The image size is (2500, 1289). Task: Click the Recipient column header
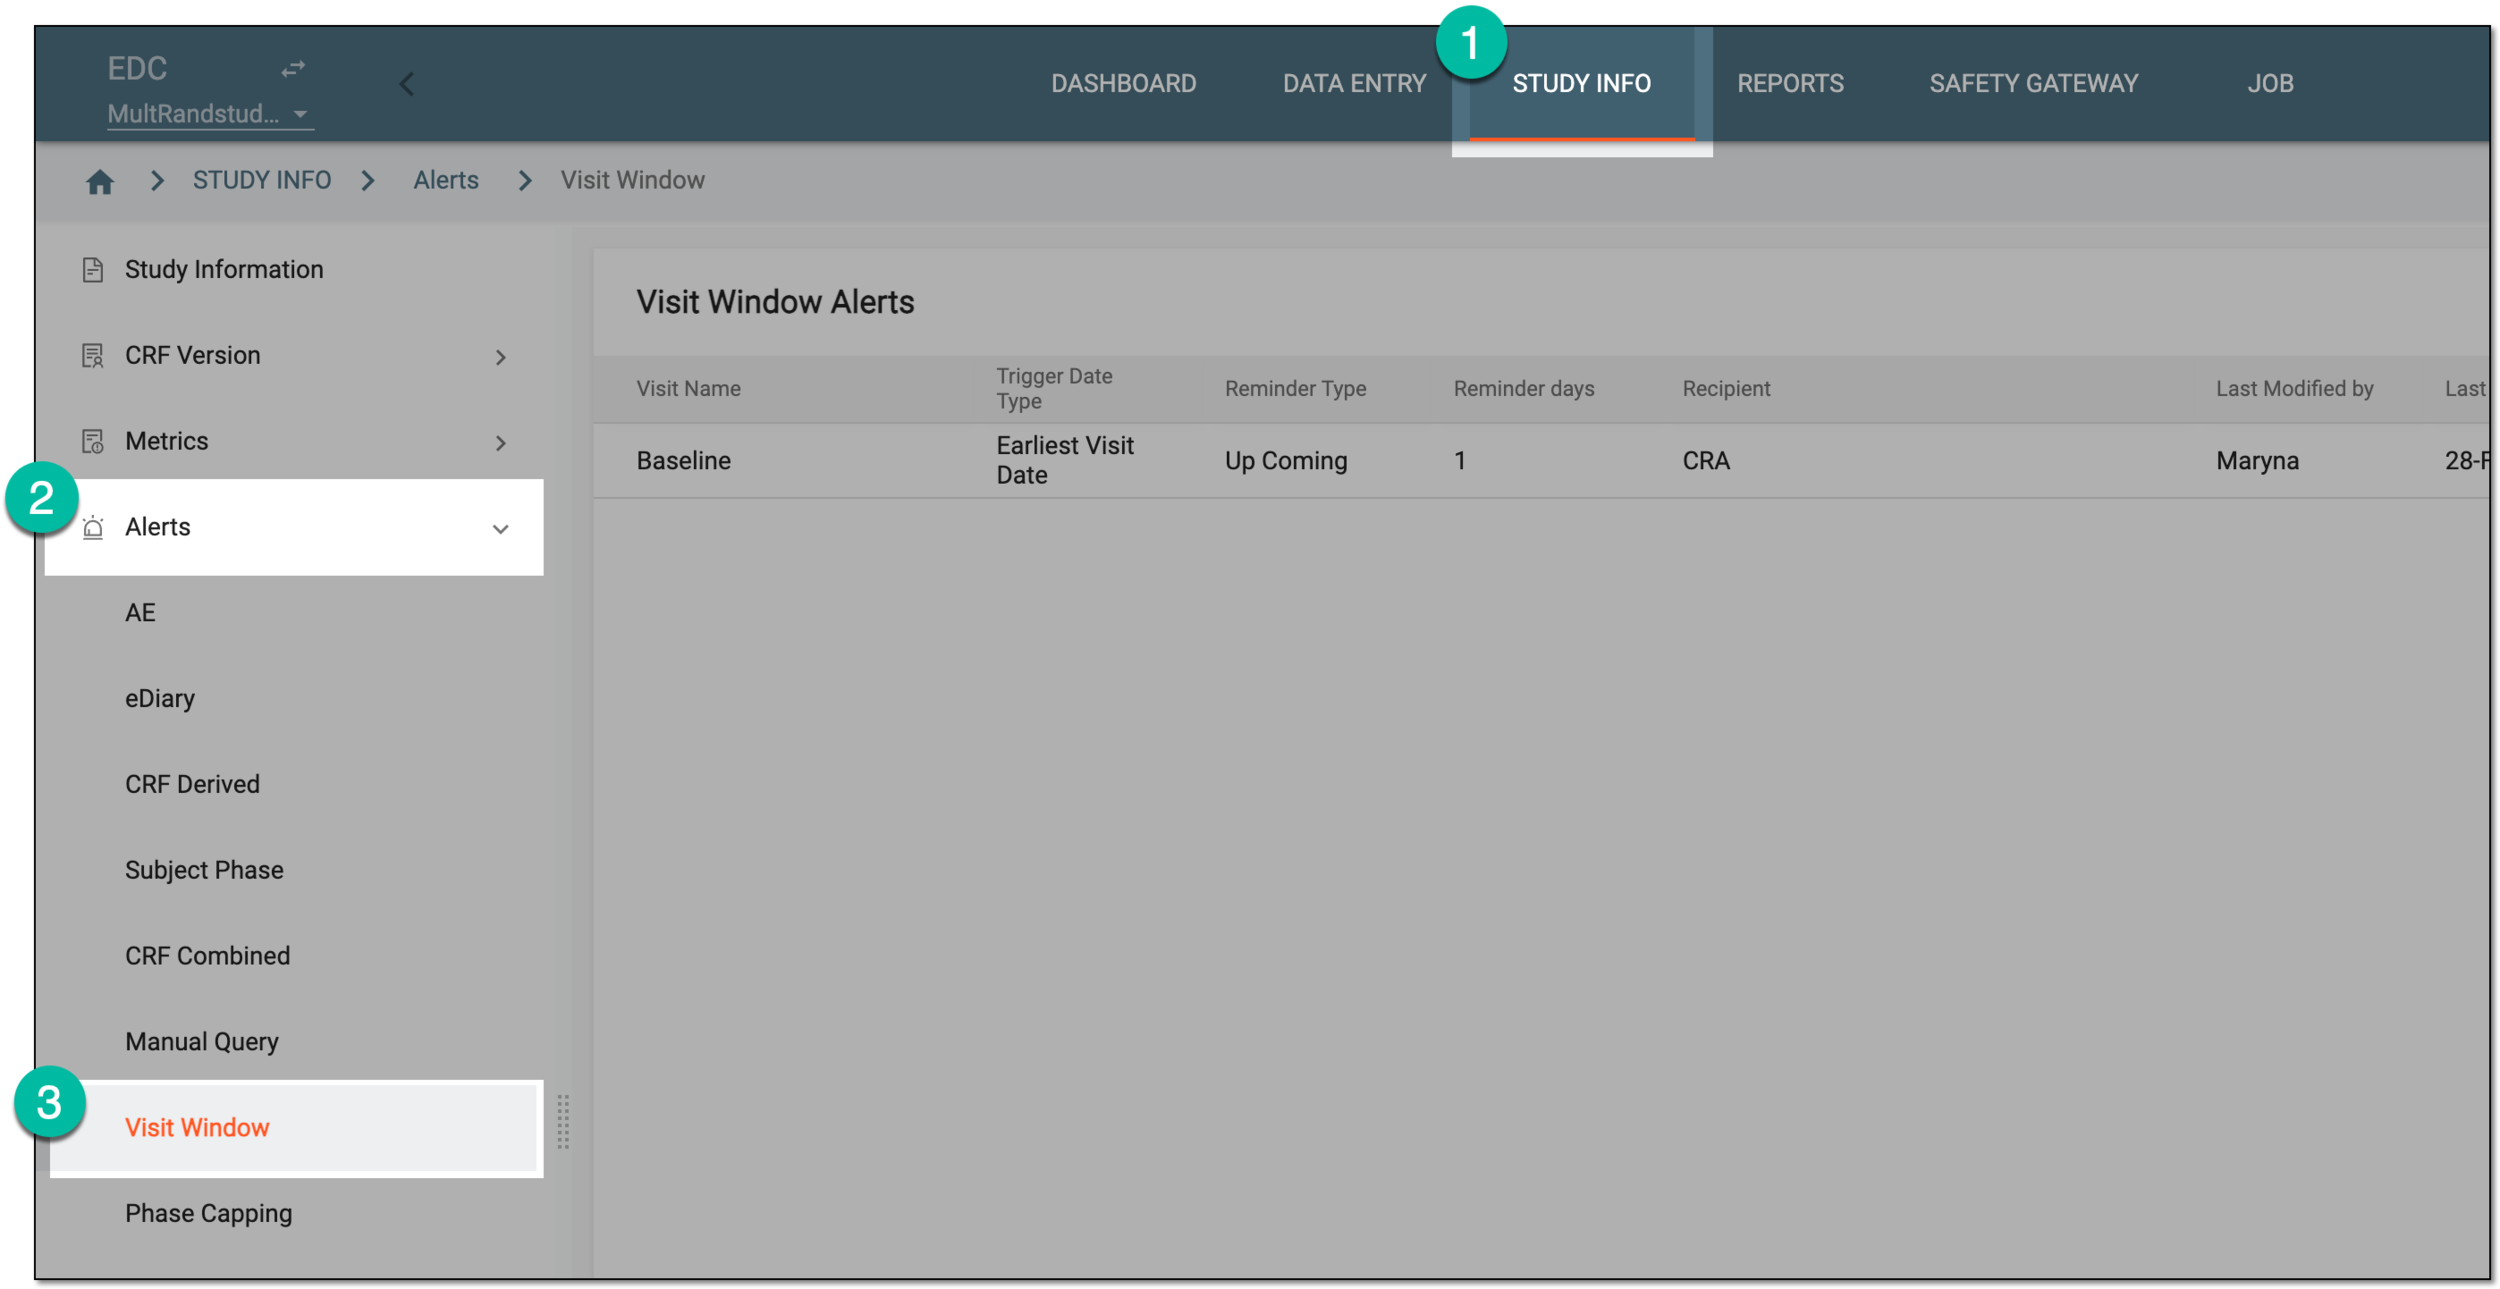click(1726, 389)
